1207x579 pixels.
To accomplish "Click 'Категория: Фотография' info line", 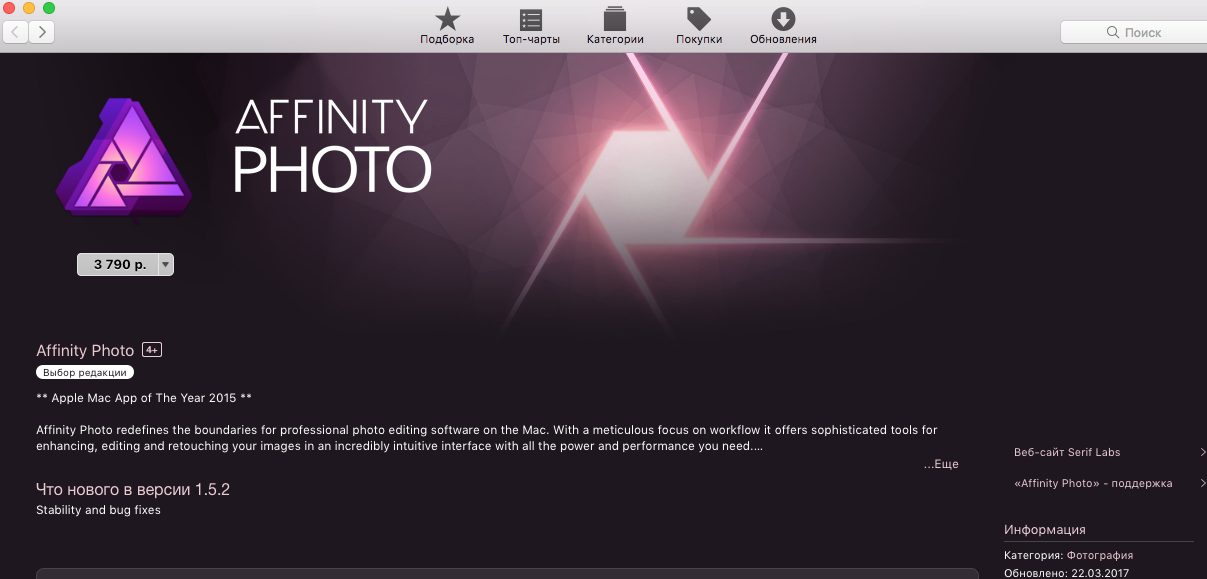I will pos(1069,555).
